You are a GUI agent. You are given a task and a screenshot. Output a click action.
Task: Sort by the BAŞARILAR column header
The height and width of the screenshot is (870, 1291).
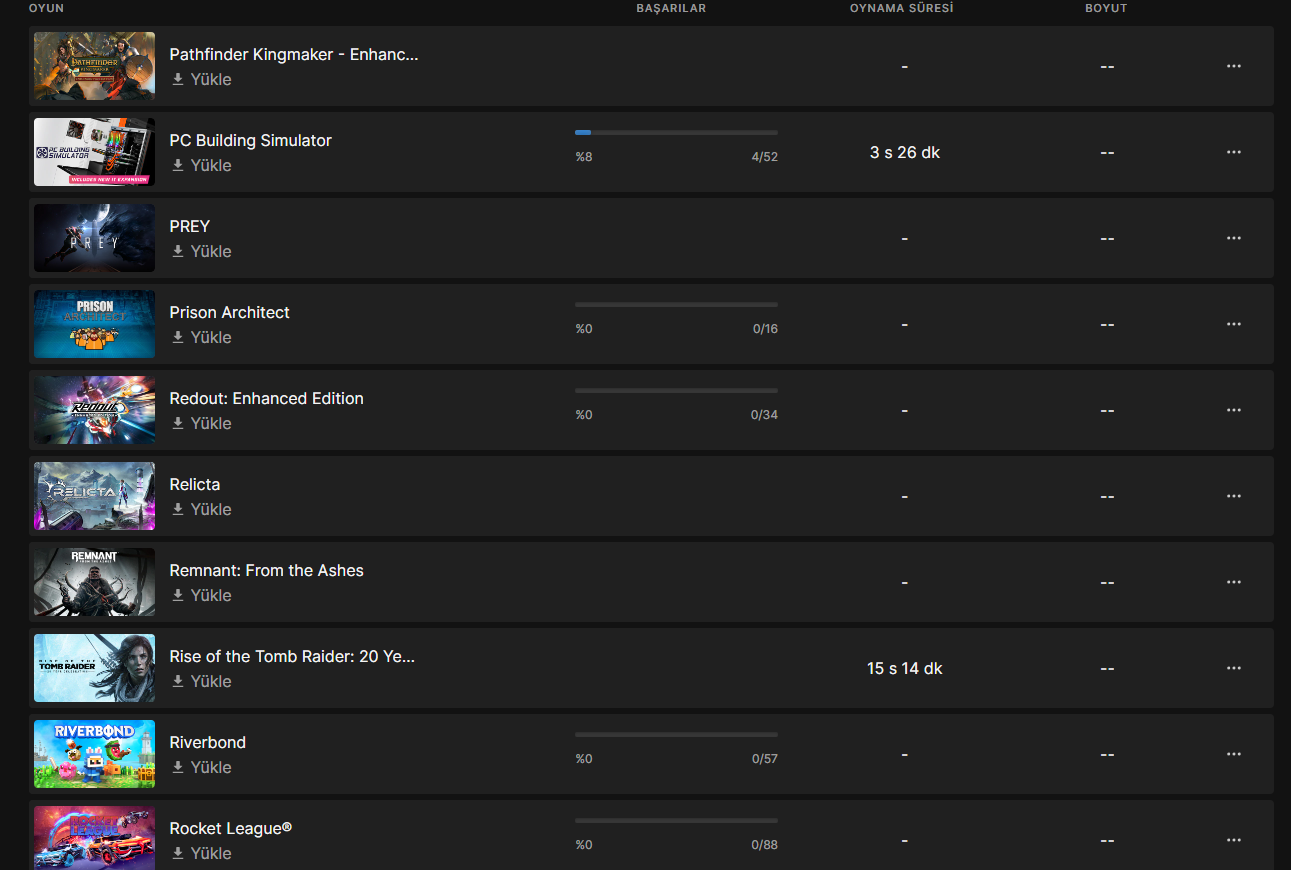coord(671,8)
